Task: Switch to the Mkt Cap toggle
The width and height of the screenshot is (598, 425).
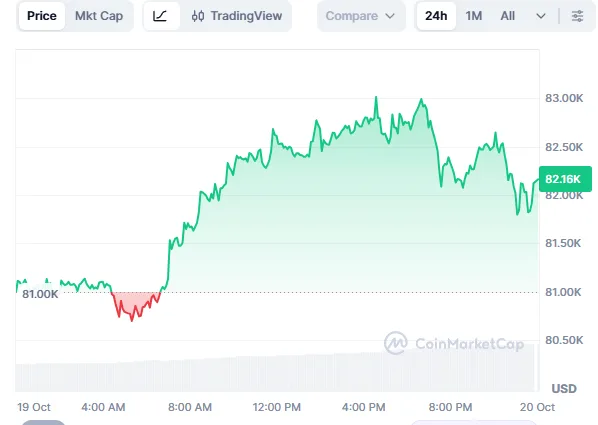Action: pos(99,16)
